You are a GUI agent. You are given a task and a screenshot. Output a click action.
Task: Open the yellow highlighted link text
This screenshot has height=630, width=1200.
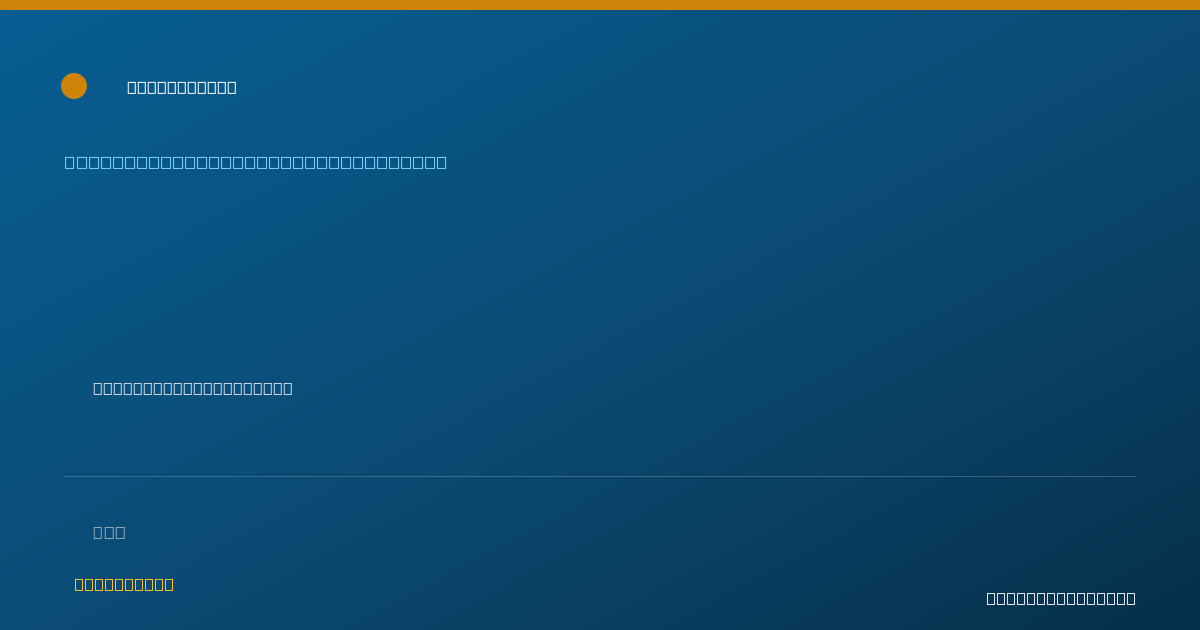coord(124,584)
